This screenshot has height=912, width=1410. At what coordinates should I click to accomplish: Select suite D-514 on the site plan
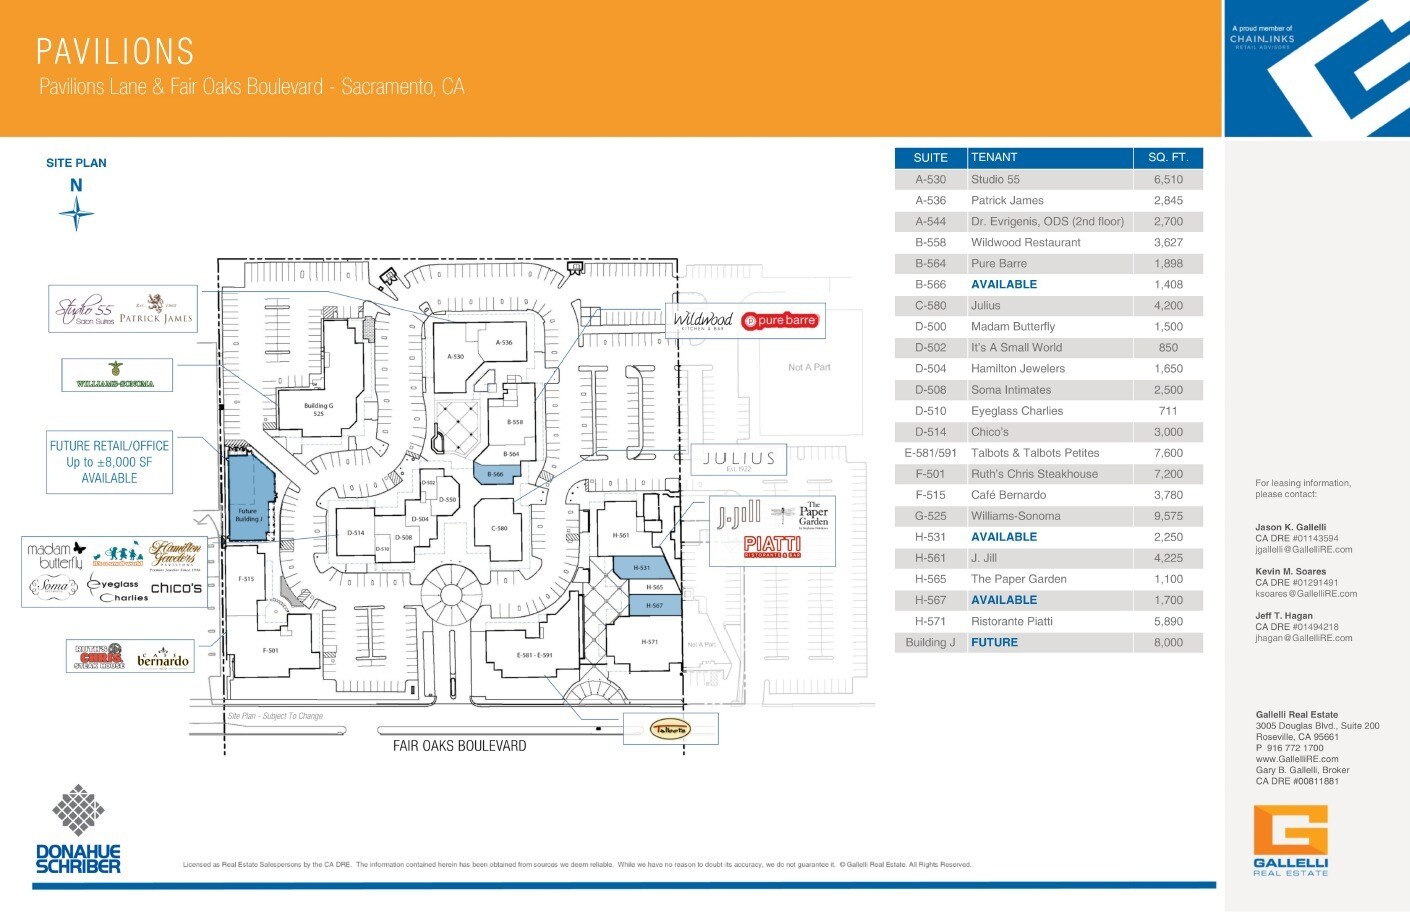click(x=356, y=533)
